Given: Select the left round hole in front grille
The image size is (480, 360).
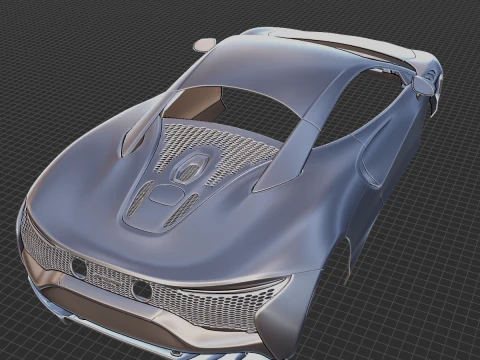Looking at the screenshot, I should [79, 268].
